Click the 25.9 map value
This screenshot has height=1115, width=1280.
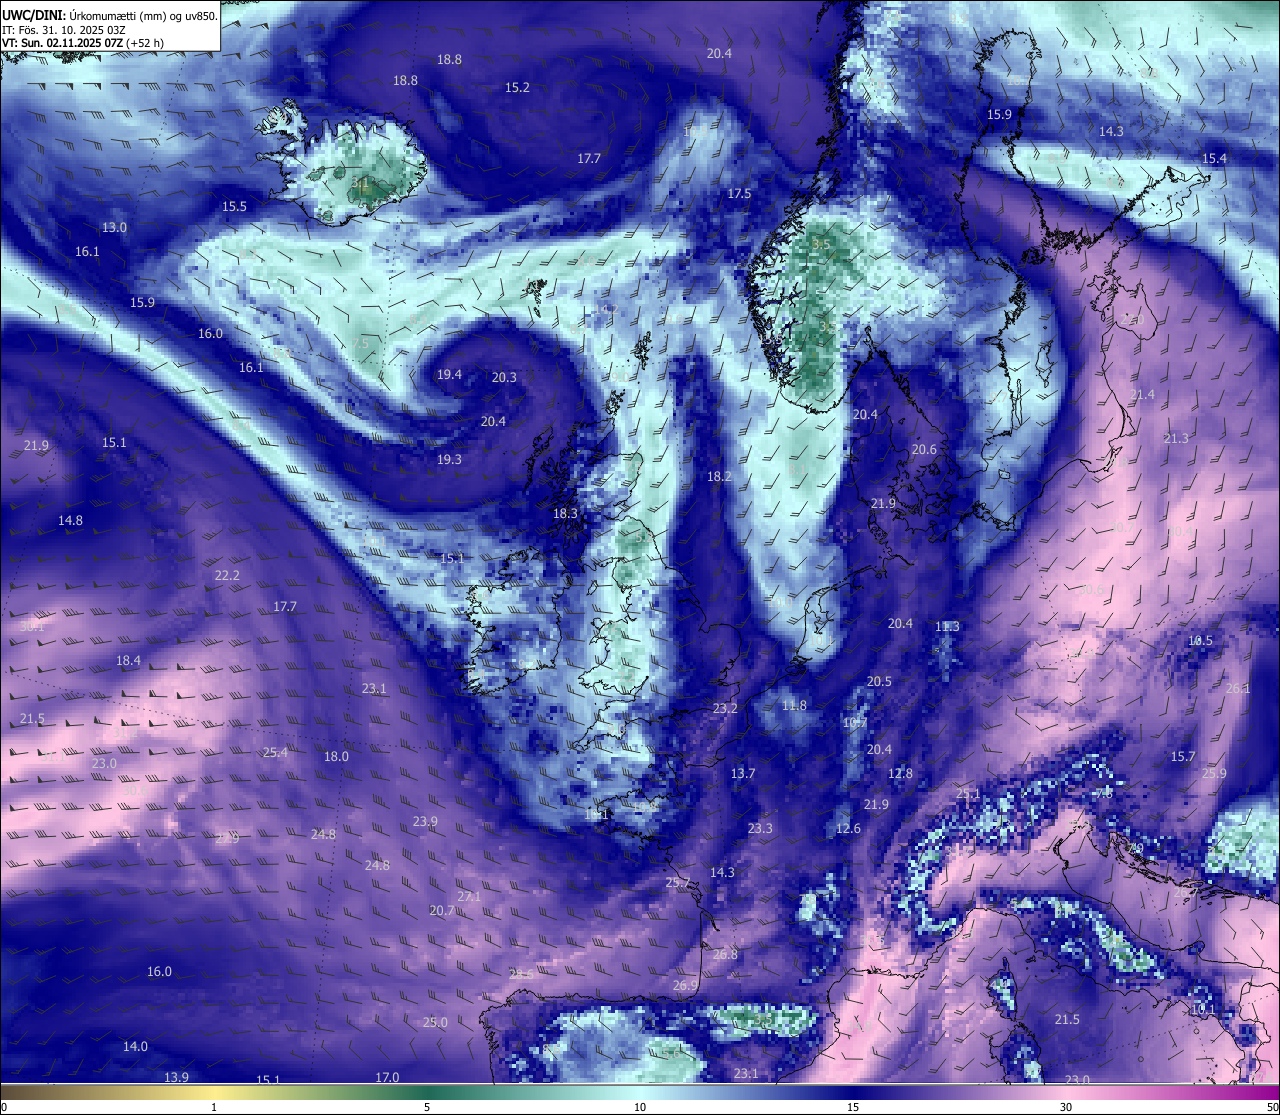click(x=1214, y=774)
